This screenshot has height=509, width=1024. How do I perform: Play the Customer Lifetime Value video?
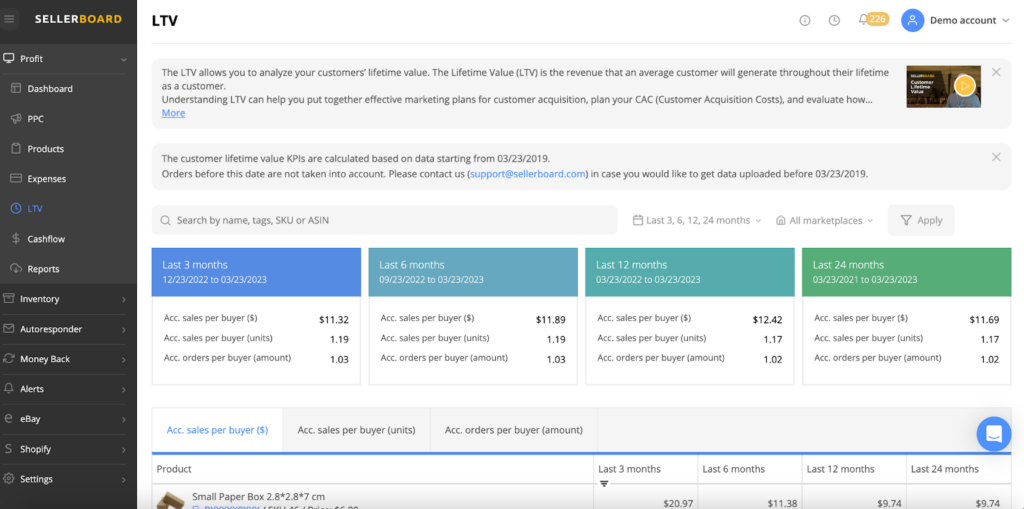pos(964,86)
